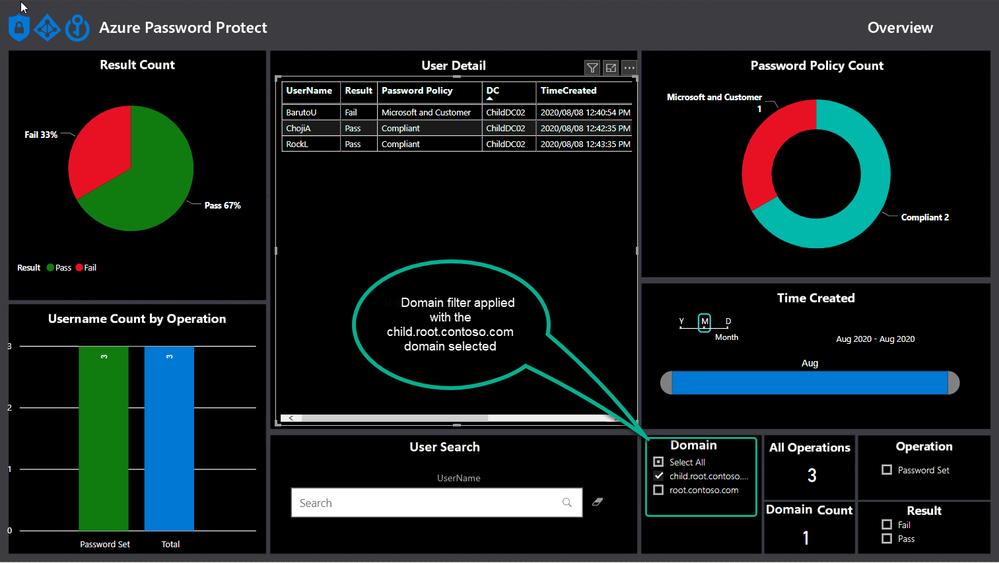Select the M month granularity marker
The image size is (999, 563).
coord(704,322)
